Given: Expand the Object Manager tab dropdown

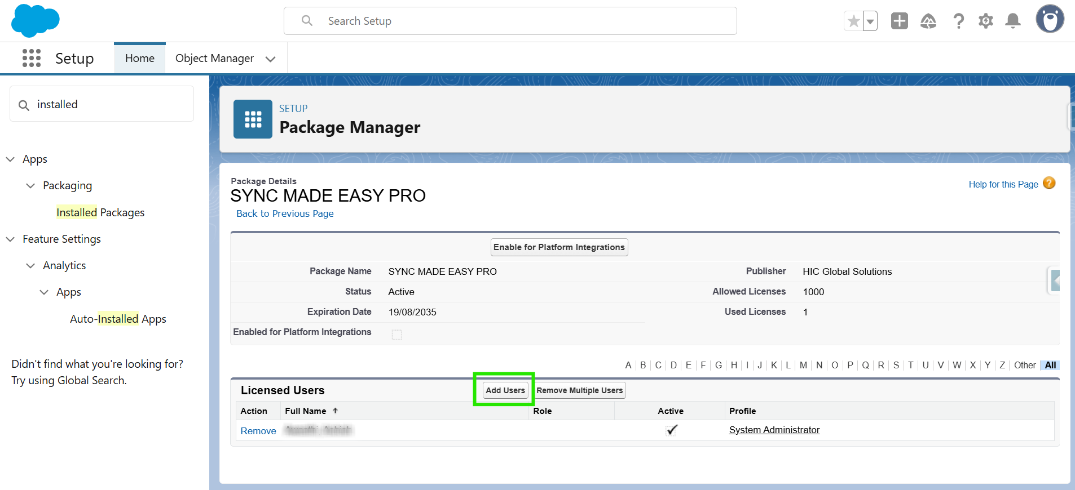Looking at the screenshot, I should tap(270, 59).
